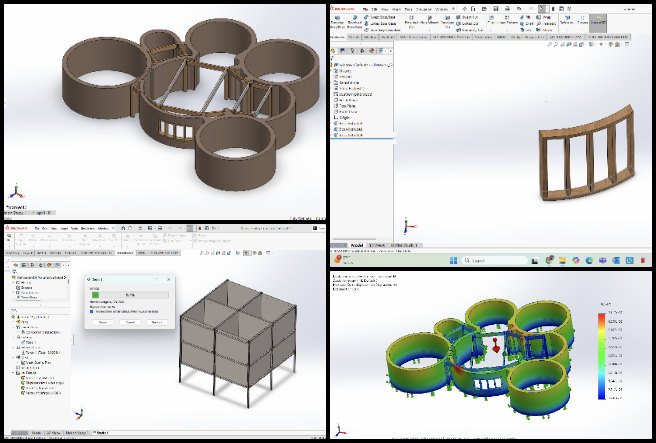Image resolution: width=656 pixels, height=443 pixels.
Task: Open the Motion Study 1 tab in part window
Action: tap(405, 245)
